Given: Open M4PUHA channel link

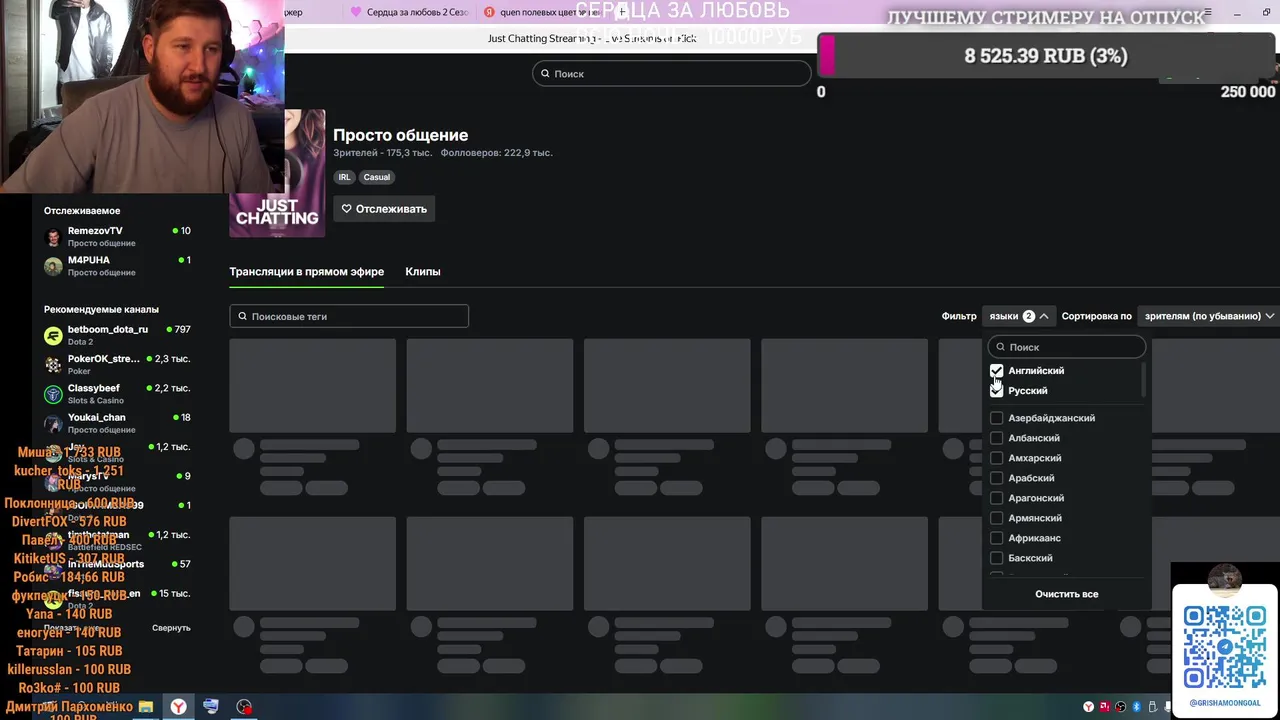Looking at the screenshot, I should tap(89, 260).
